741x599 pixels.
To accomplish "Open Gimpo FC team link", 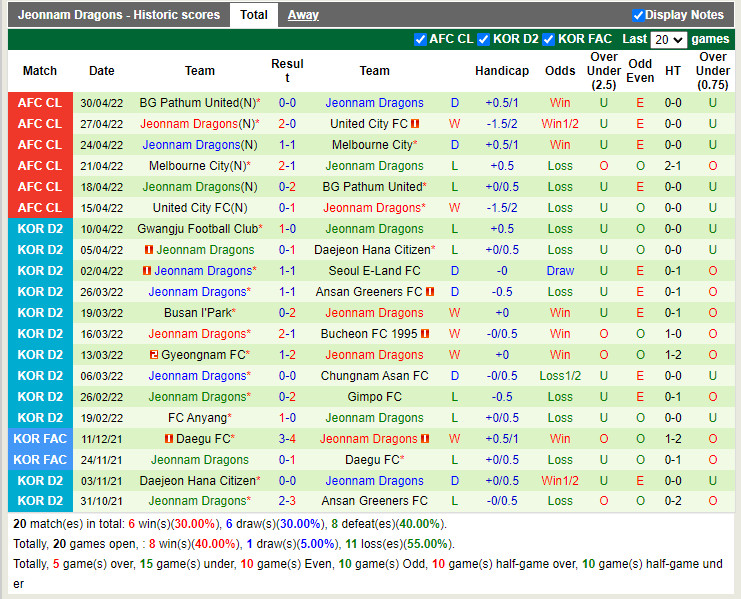I will 374,397.
